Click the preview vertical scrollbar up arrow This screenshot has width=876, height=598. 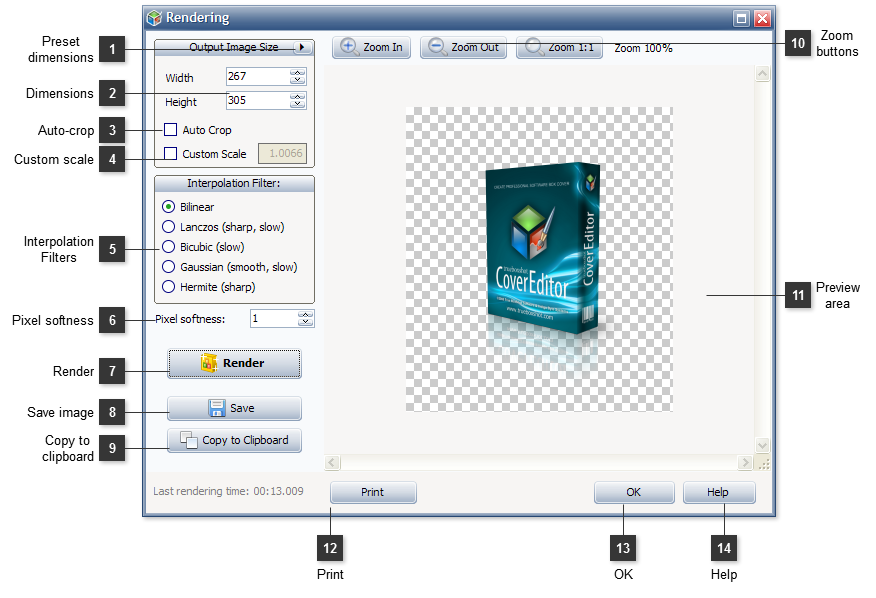coord(762,74)
